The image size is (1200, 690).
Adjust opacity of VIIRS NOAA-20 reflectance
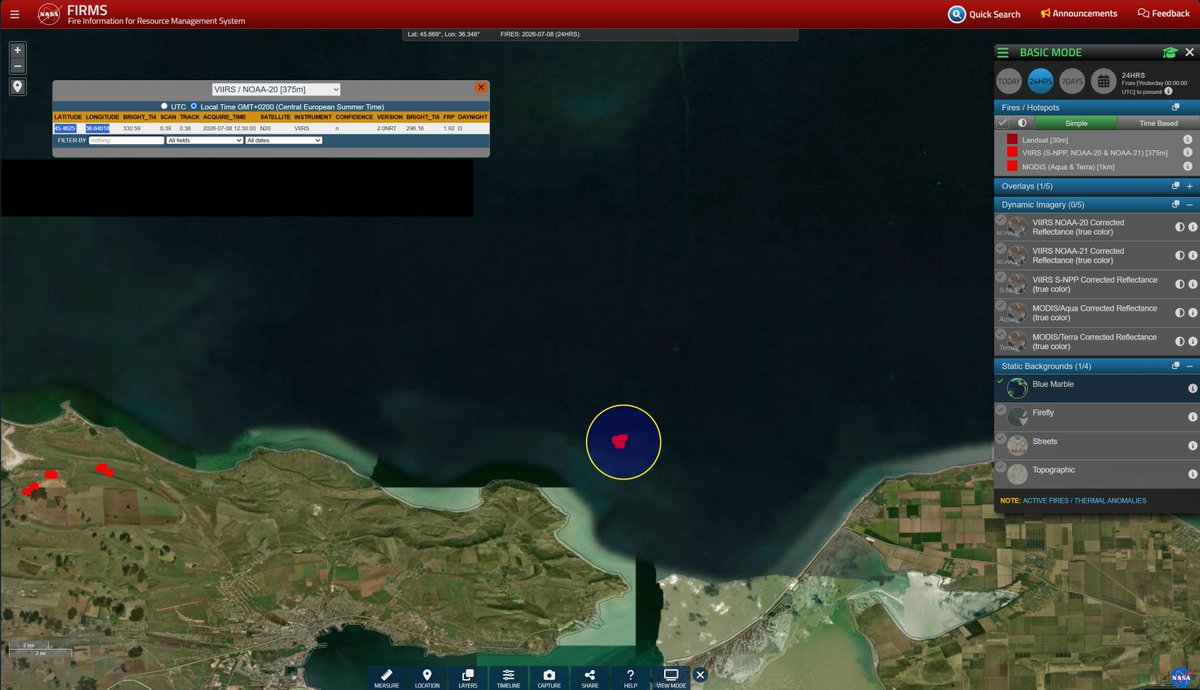[1179, 227]
